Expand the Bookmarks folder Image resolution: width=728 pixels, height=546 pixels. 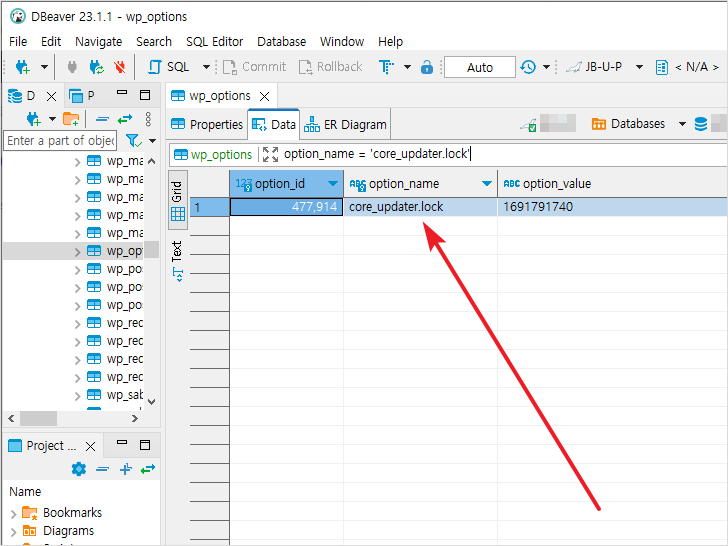click(13, 514)
